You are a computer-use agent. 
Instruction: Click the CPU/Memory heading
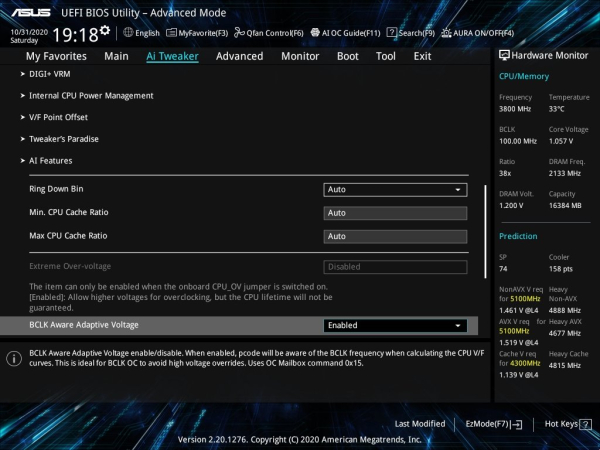(x=524, y=77)
